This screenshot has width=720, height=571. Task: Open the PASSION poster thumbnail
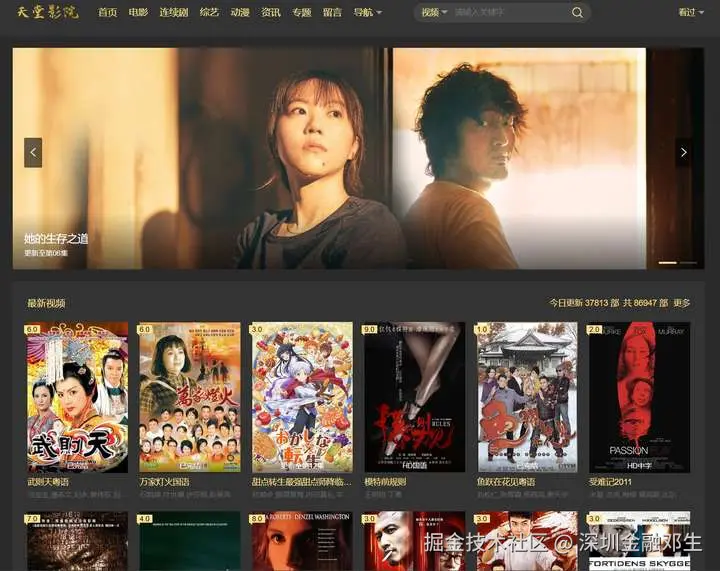pyautogui.click(x=639, y=397)
